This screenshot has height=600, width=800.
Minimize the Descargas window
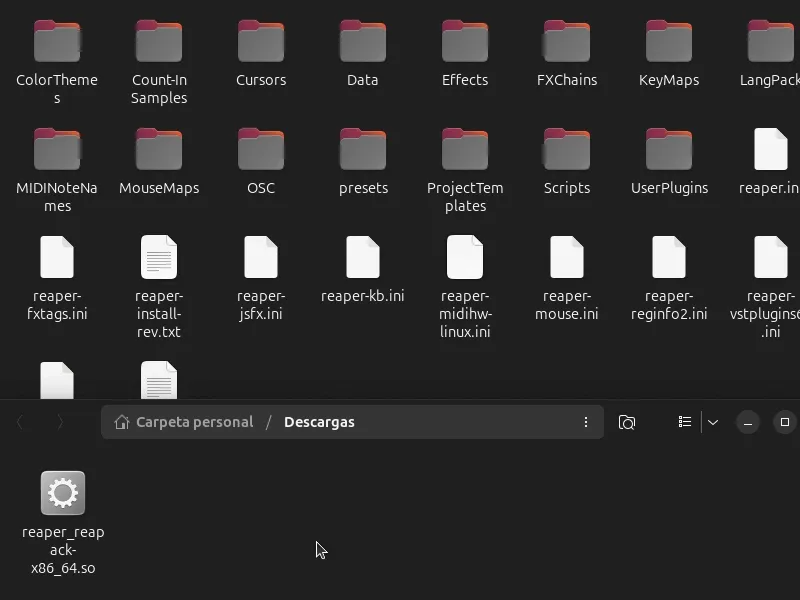748,422
